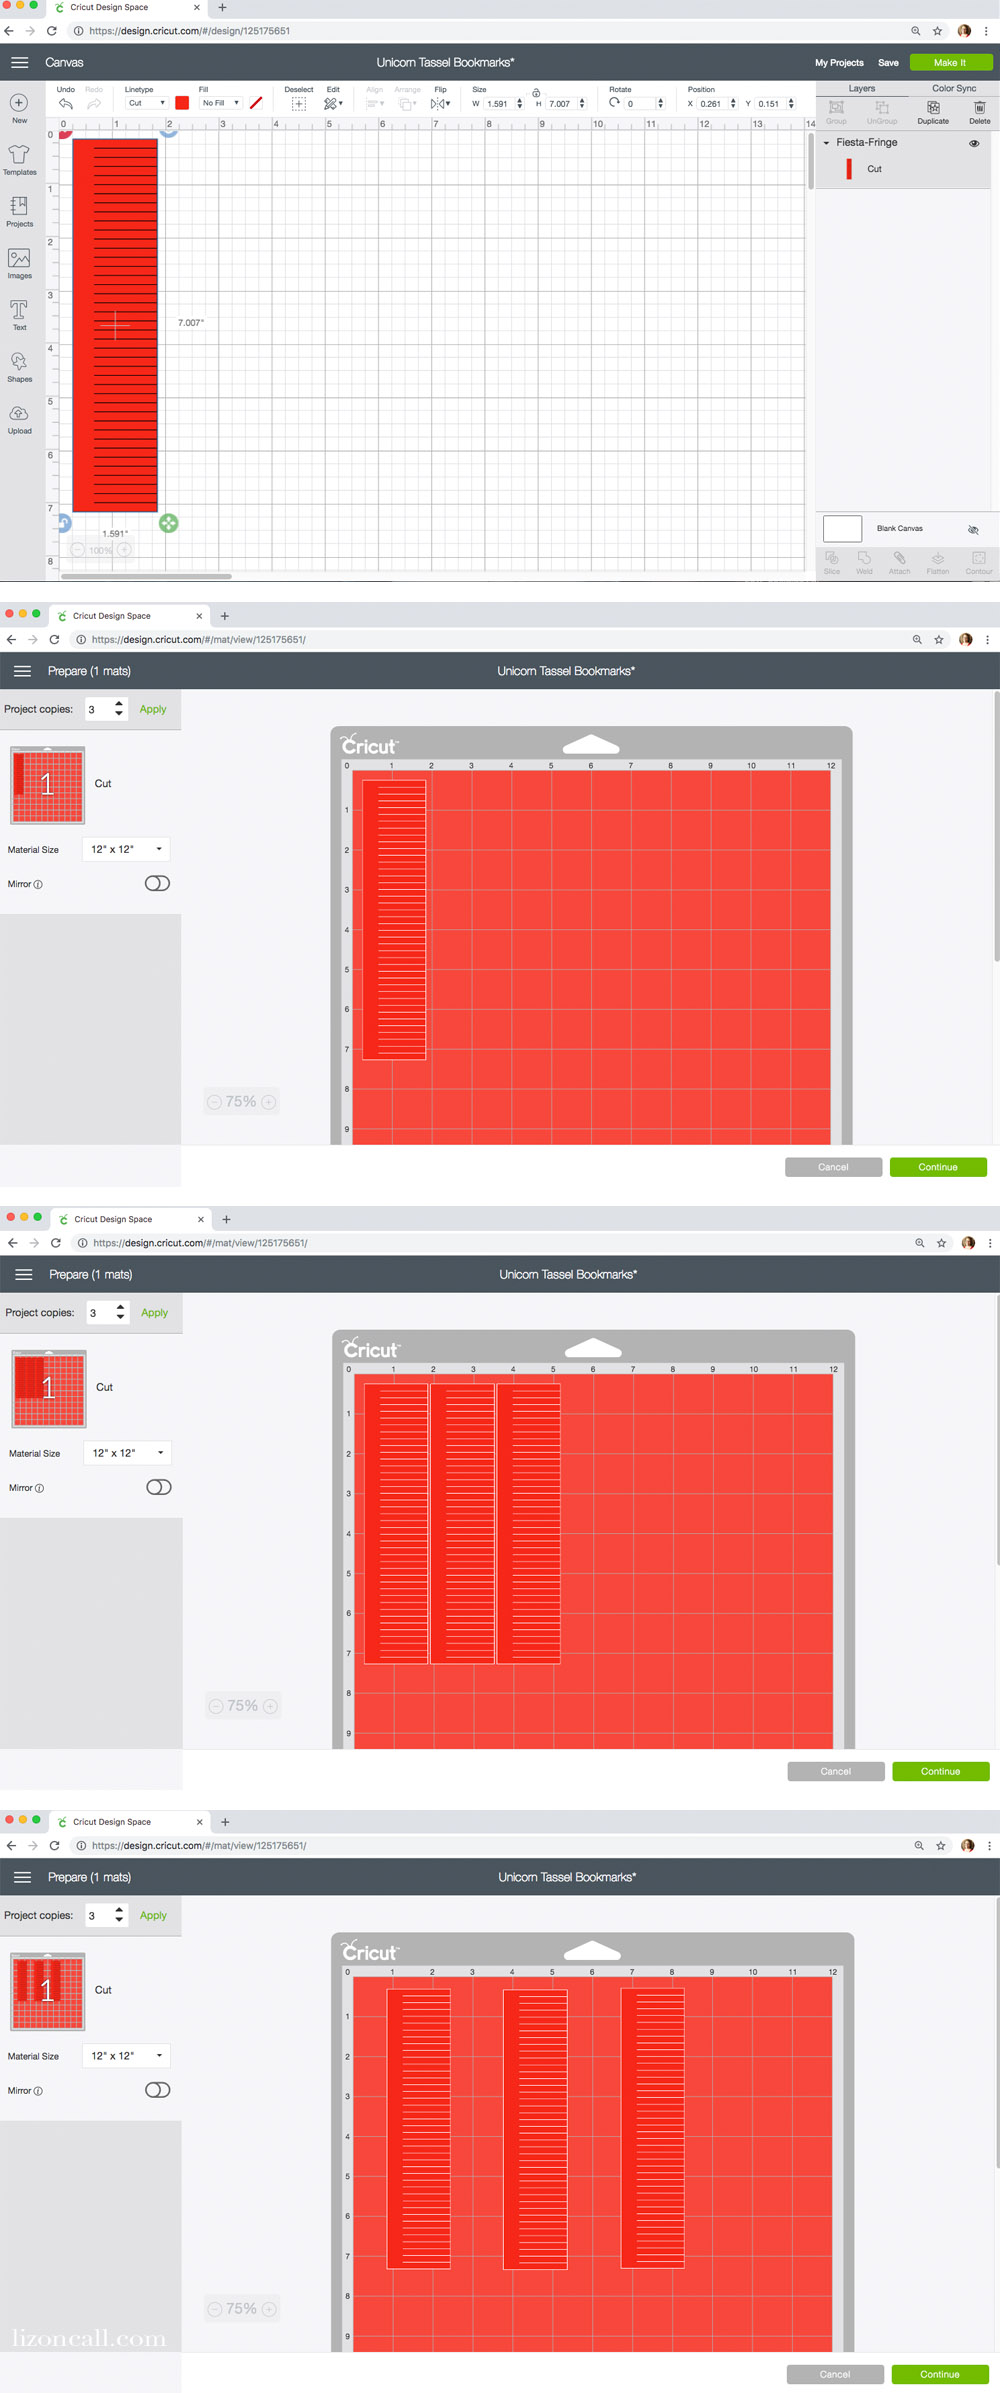
Task: Open the Flip dropdown
Action: 440,103
